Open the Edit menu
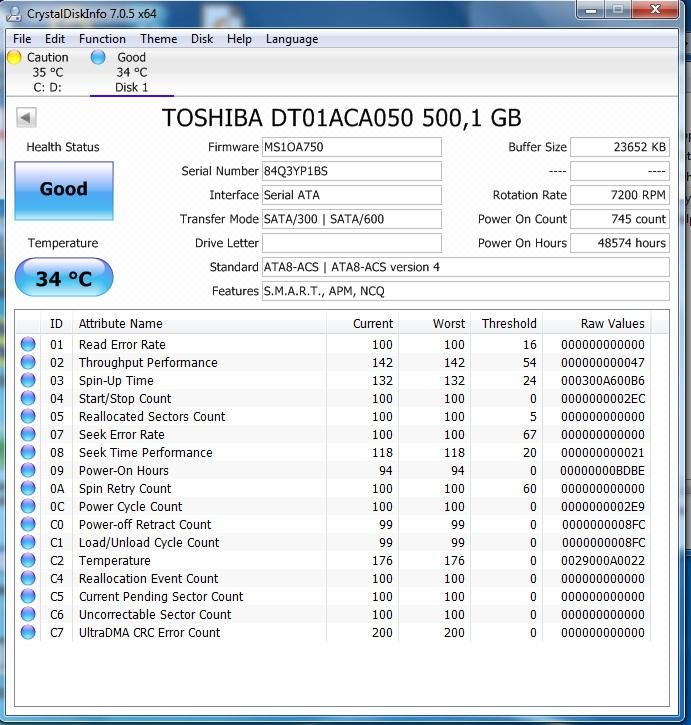Image resolution: width=691 pixels, height=725 pixels. coord(55,39)
